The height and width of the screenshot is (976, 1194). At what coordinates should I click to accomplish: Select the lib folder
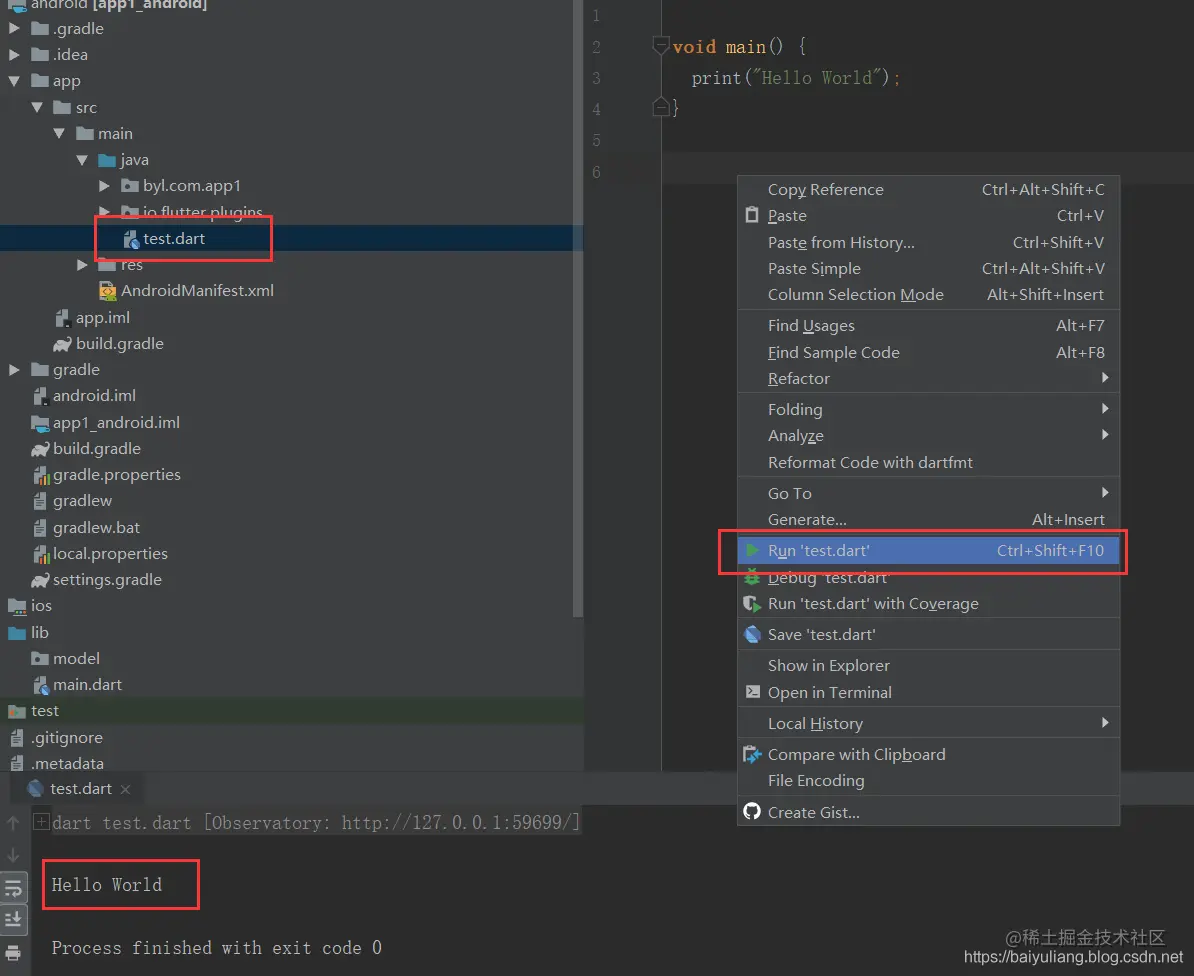(28, 633)
